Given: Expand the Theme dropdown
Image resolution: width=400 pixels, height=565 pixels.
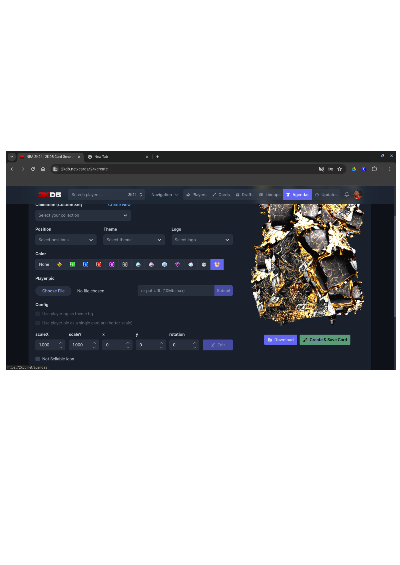Looking at the screenshot, I should 134,240.
